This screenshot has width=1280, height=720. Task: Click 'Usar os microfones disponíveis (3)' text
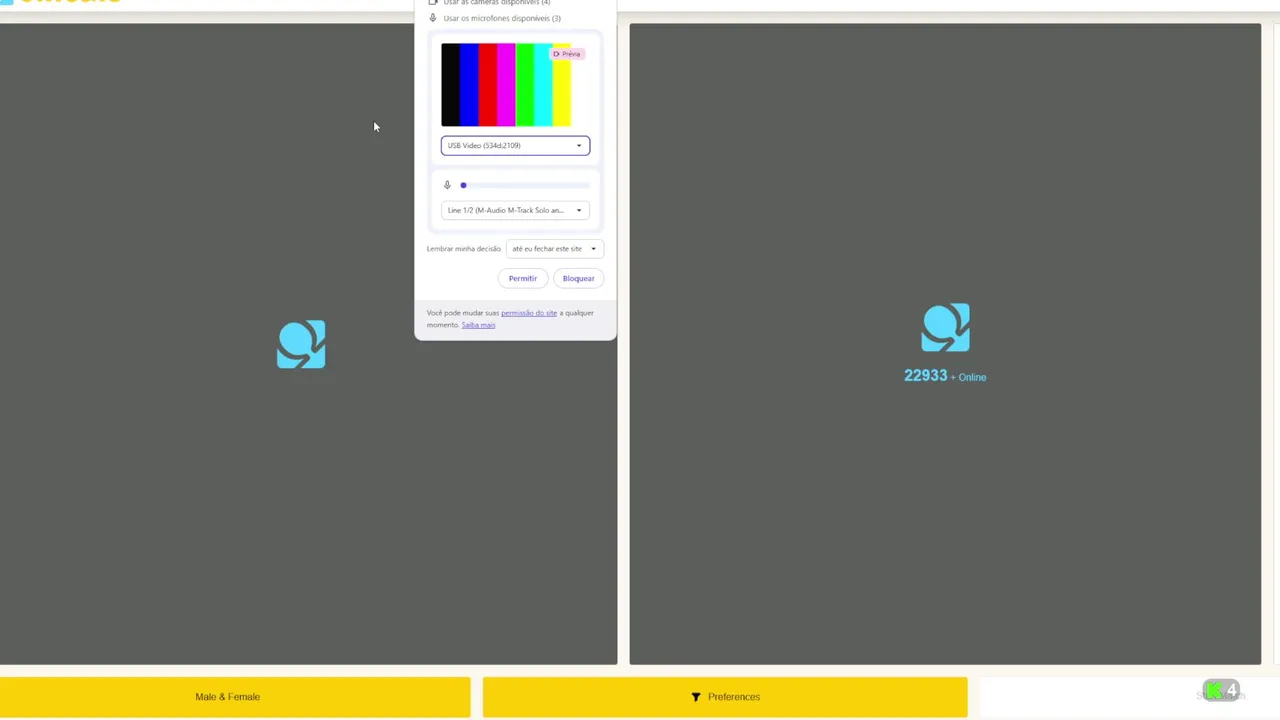pos(502,18)
